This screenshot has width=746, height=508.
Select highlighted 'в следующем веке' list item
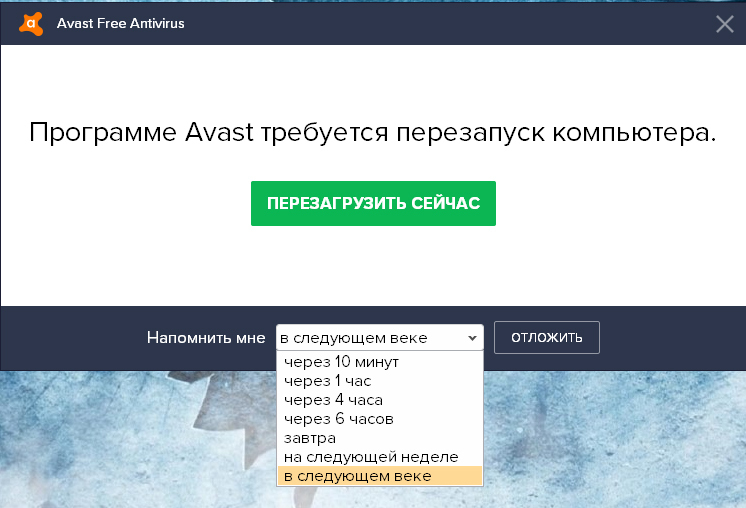coord(380,476)
